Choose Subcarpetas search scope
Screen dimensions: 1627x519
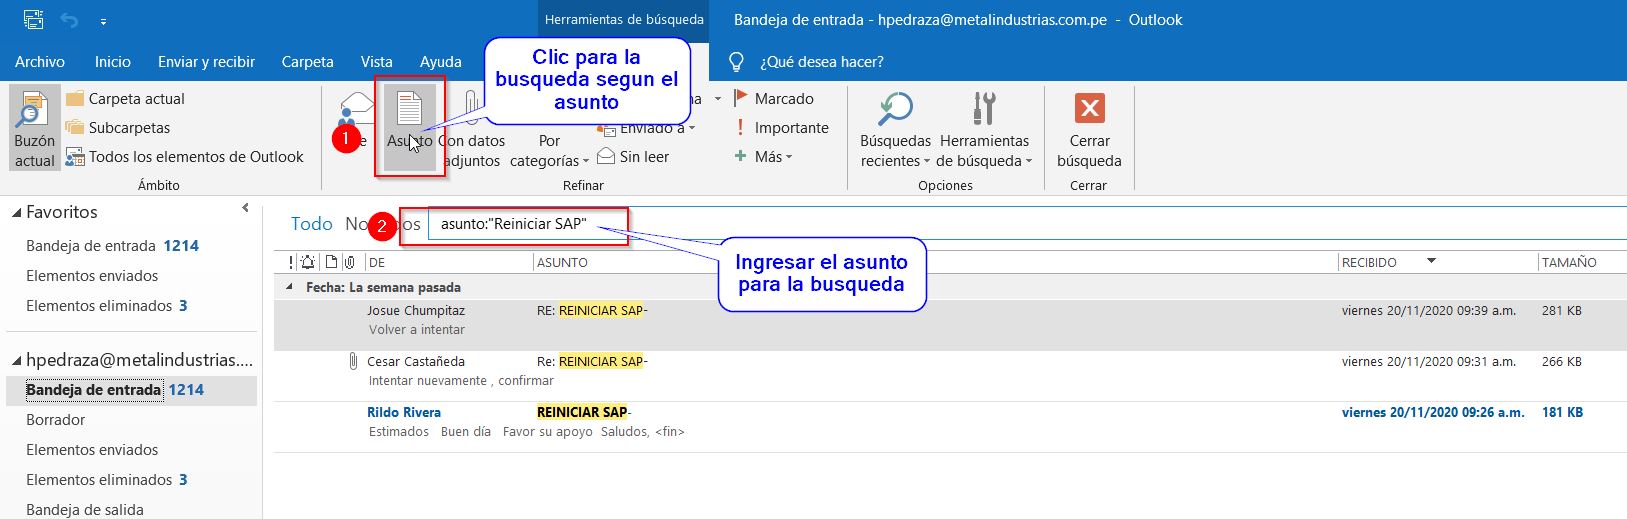click(x=118, y=128)
